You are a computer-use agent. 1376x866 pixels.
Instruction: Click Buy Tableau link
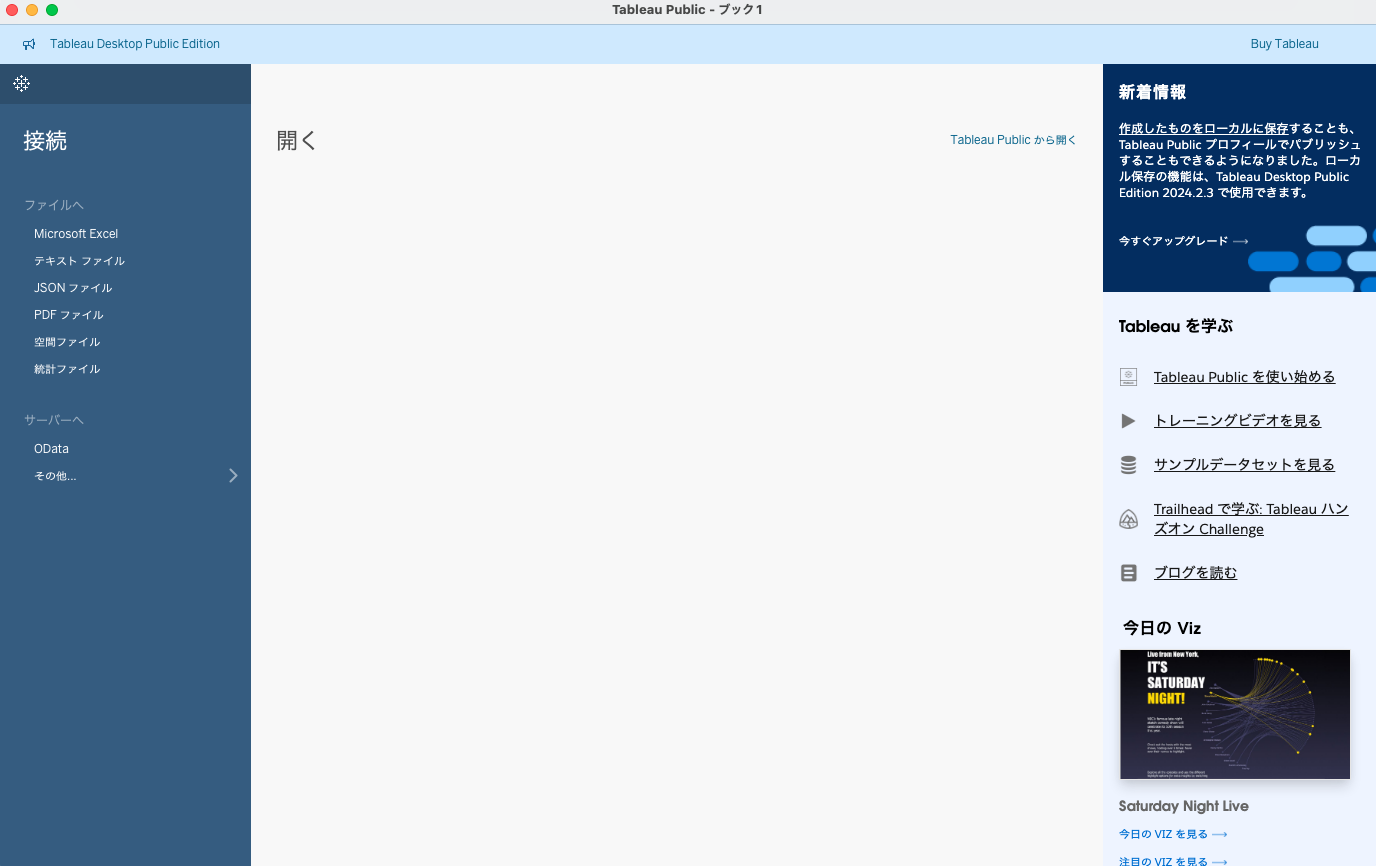pos(1284,44)
